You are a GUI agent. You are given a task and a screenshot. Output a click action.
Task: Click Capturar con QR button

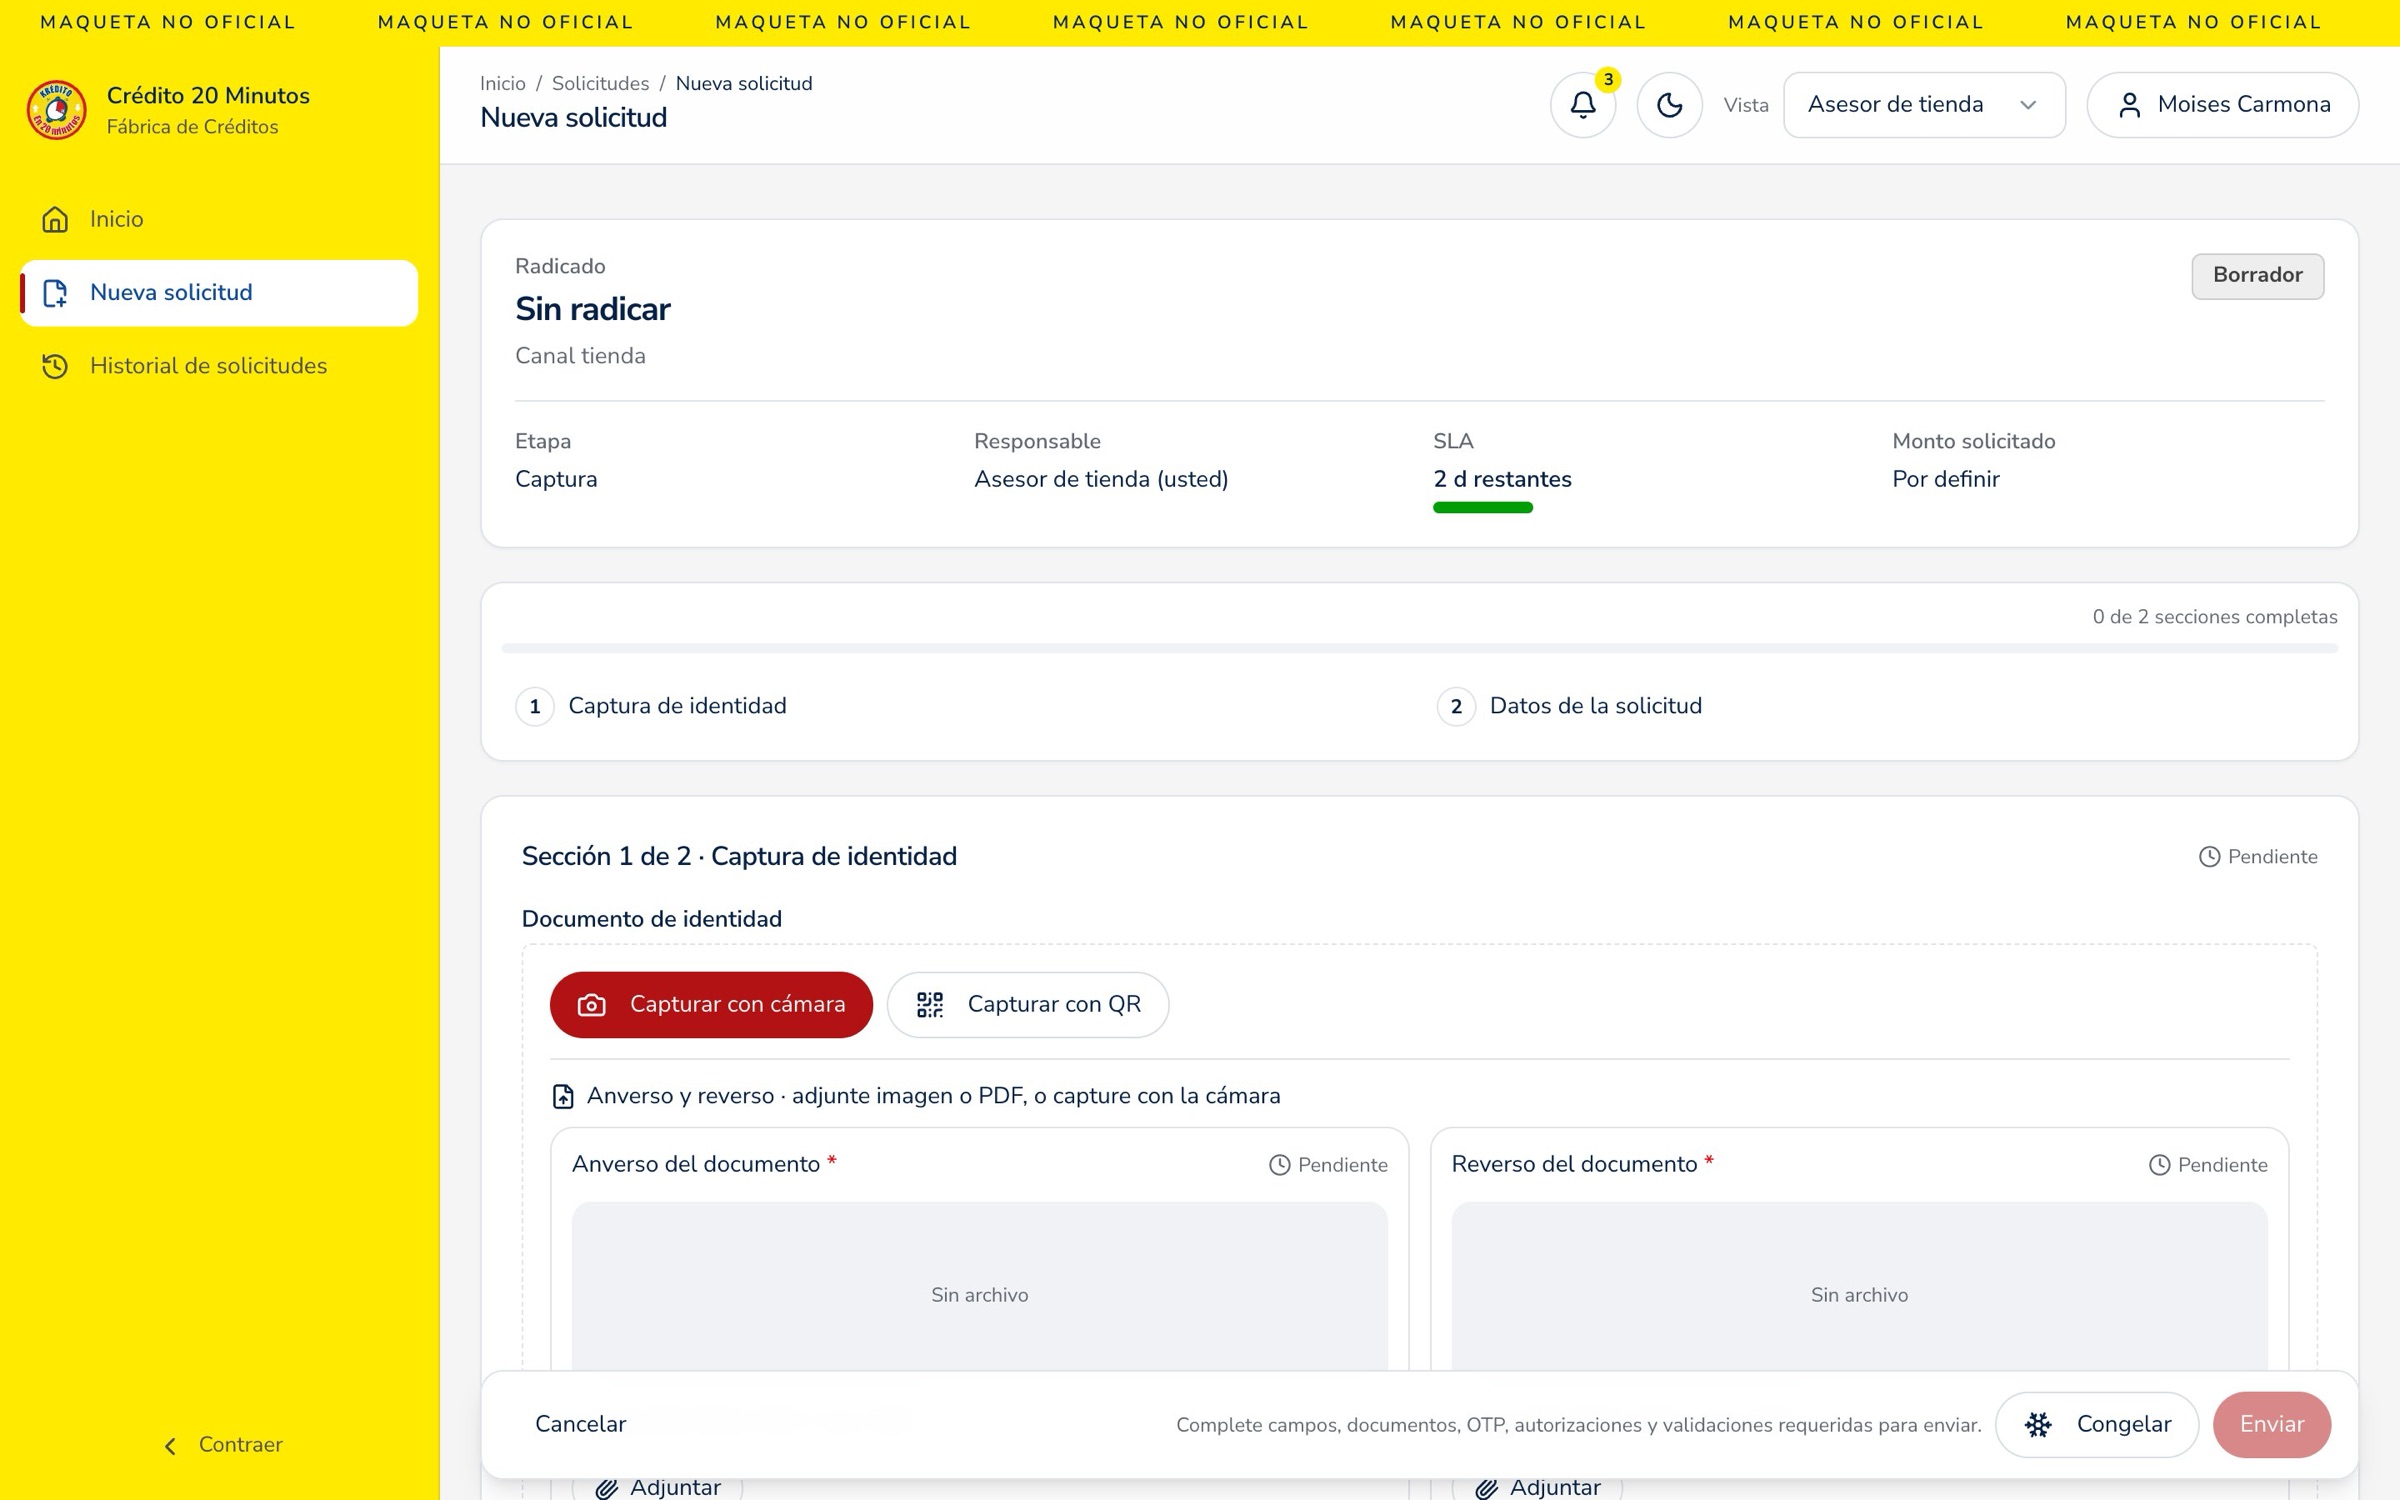[1027, 1004]
